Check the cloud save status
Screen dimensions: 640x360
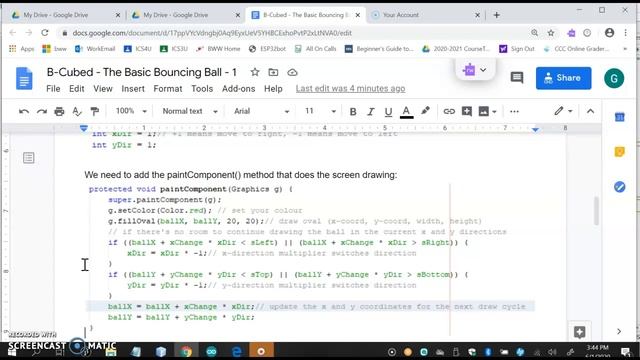tap(292, 72)
